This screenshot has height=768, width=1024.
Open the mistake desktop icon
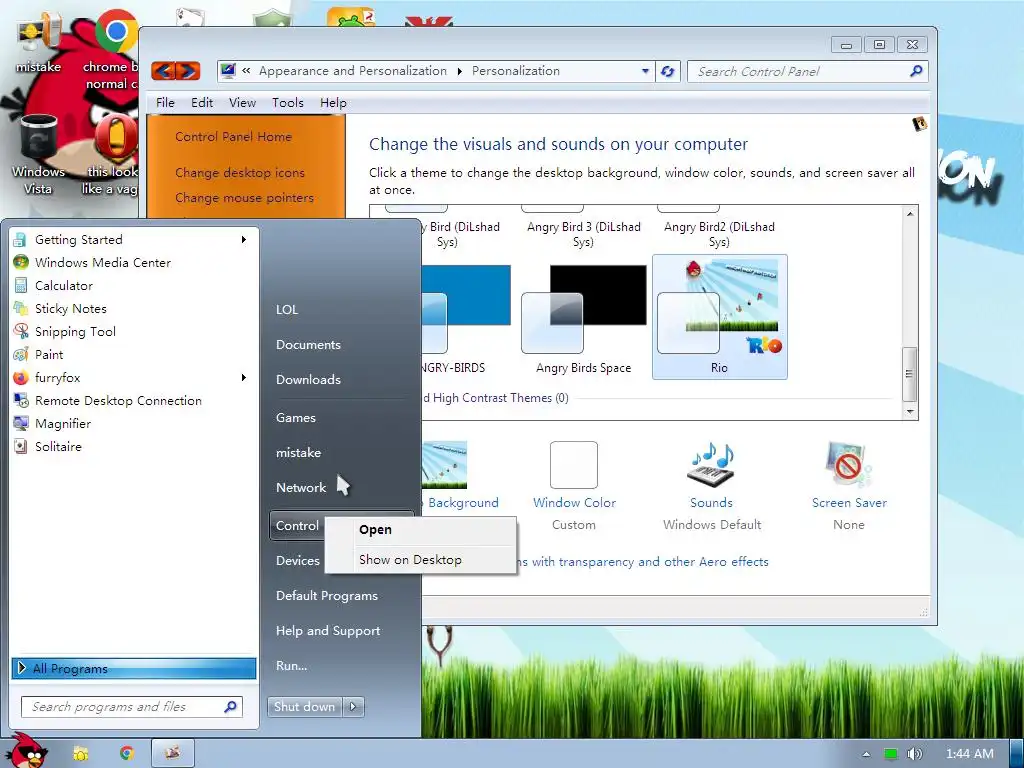click(38, 44)
